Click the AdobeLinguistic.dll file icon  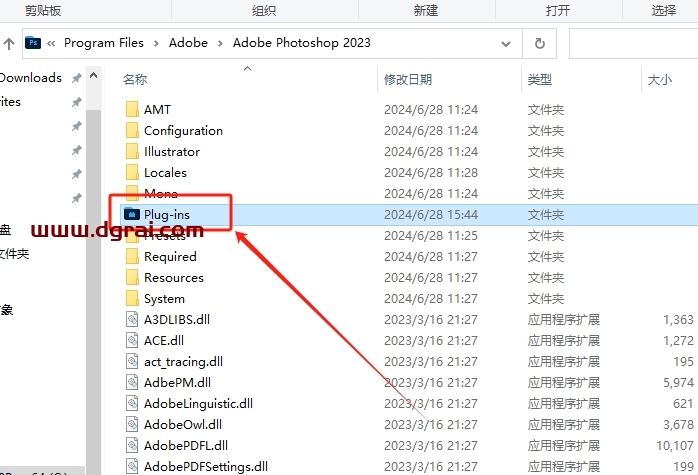click(132, 403)
